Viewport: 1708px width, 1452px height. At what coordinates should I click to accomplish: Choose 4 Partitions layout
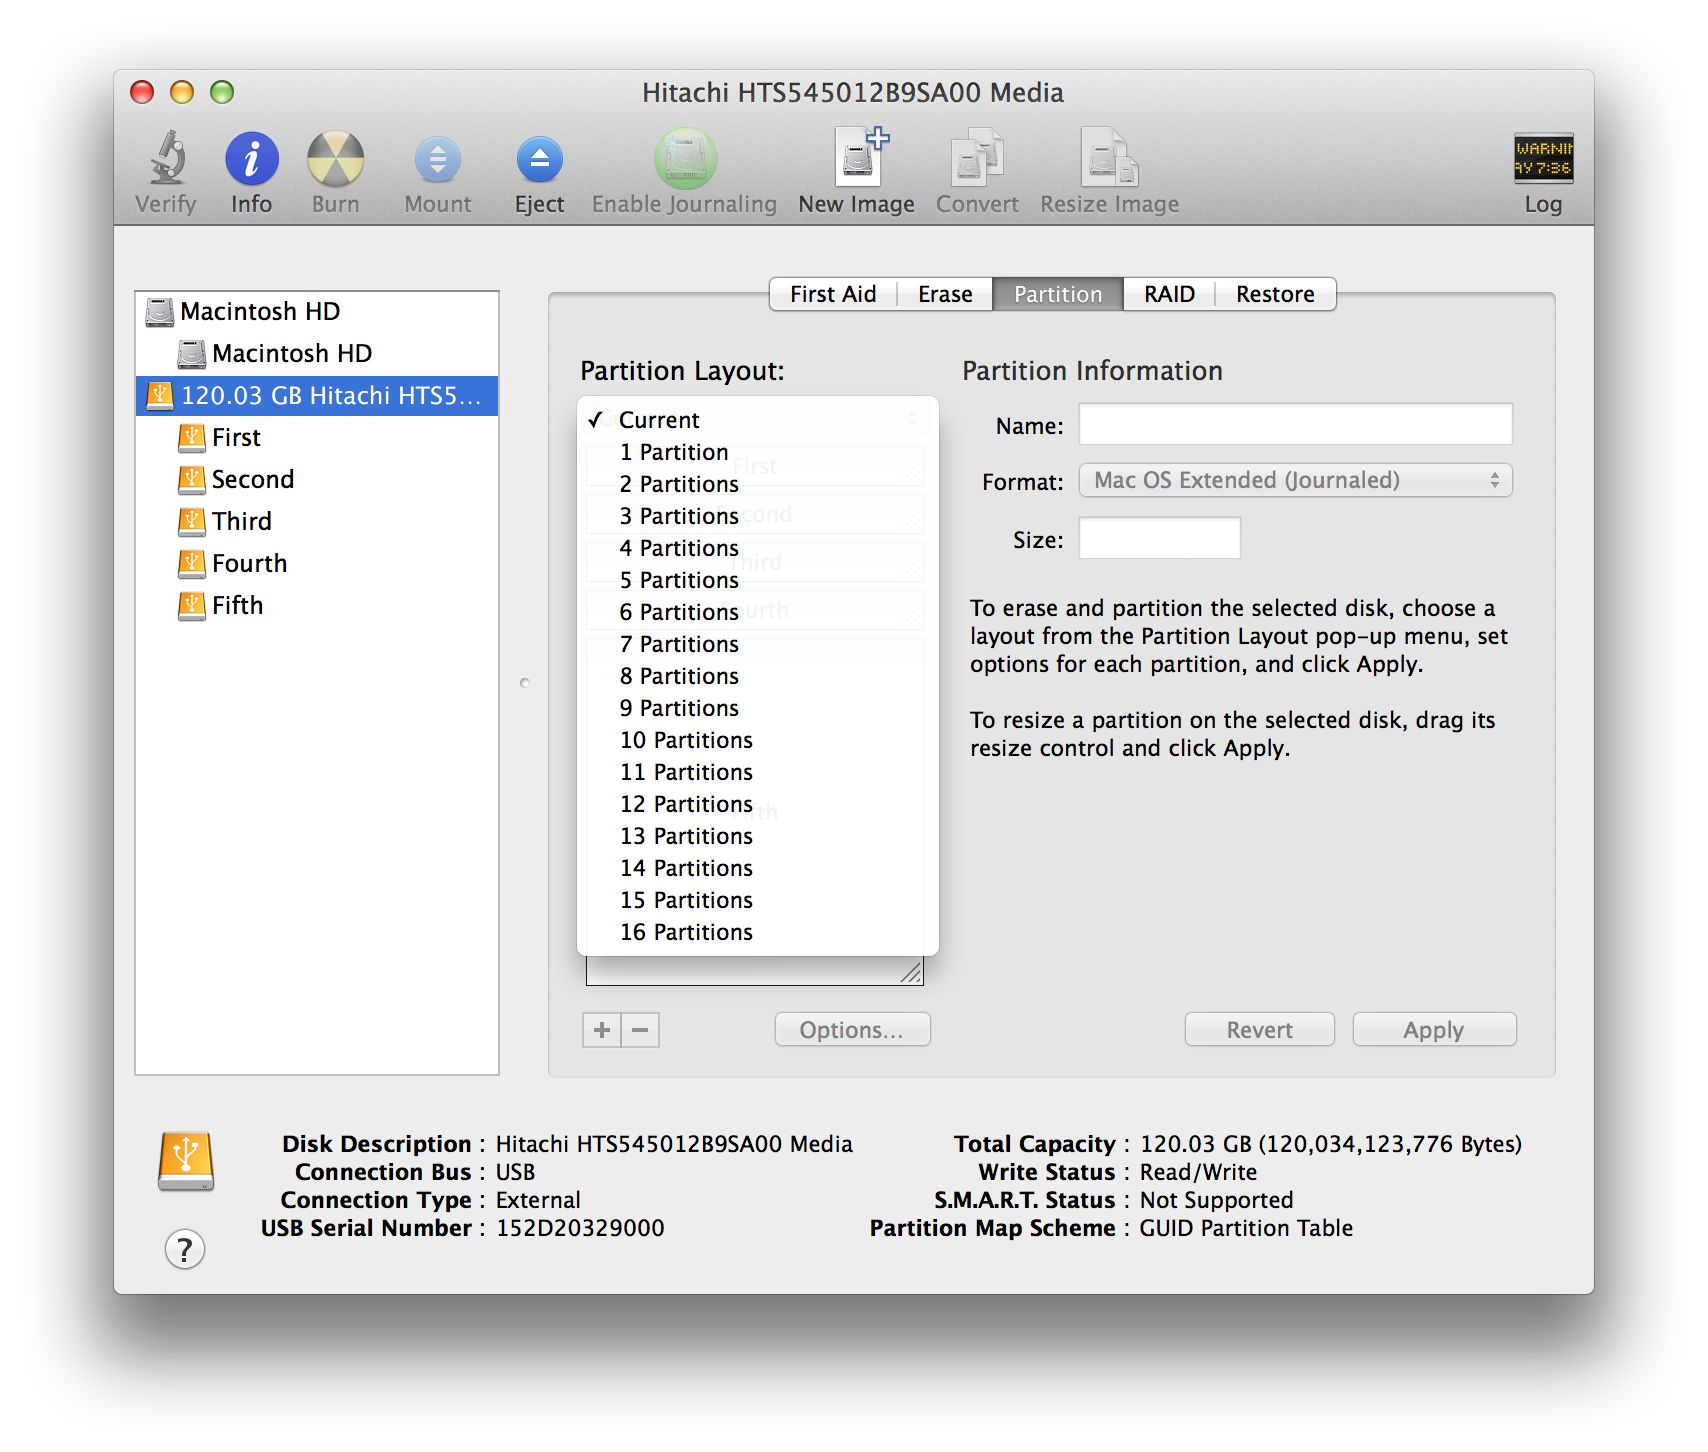point(757,548)
